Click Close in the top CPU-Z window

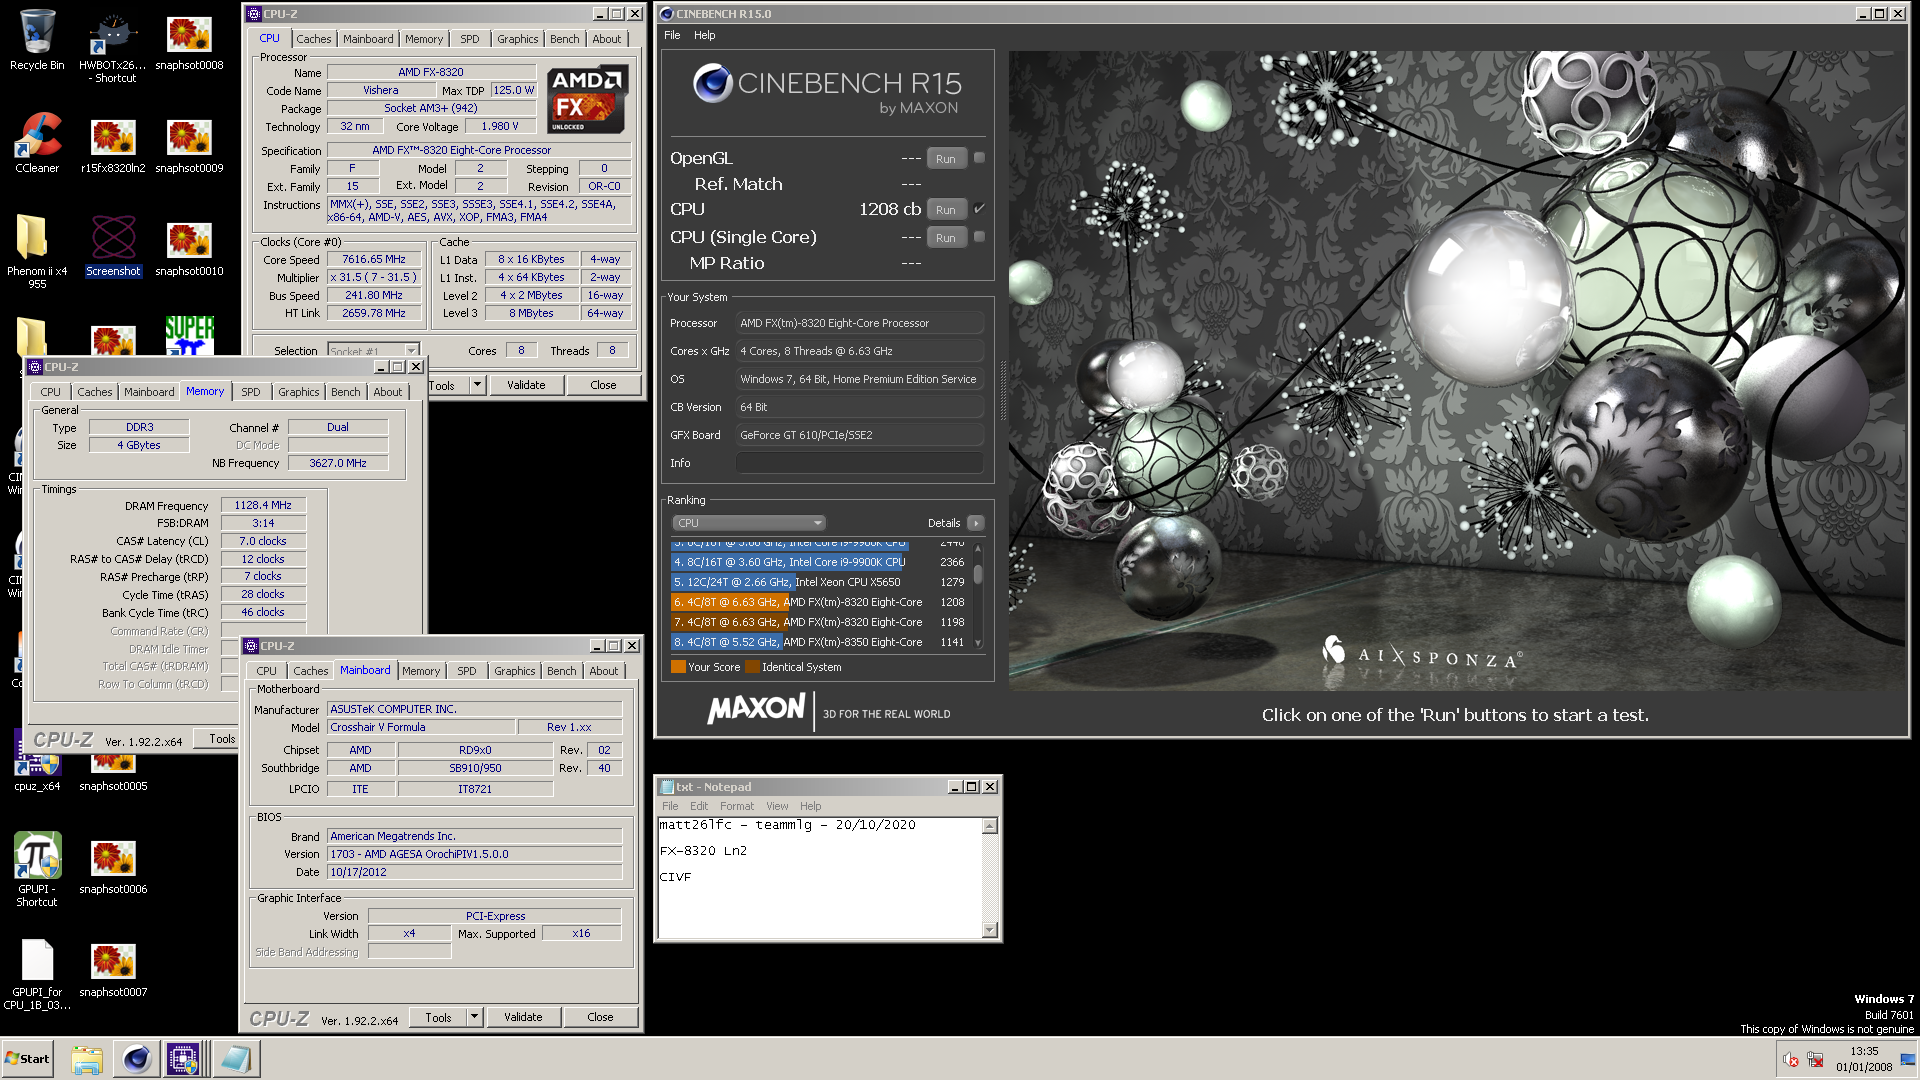coord(603,385)
